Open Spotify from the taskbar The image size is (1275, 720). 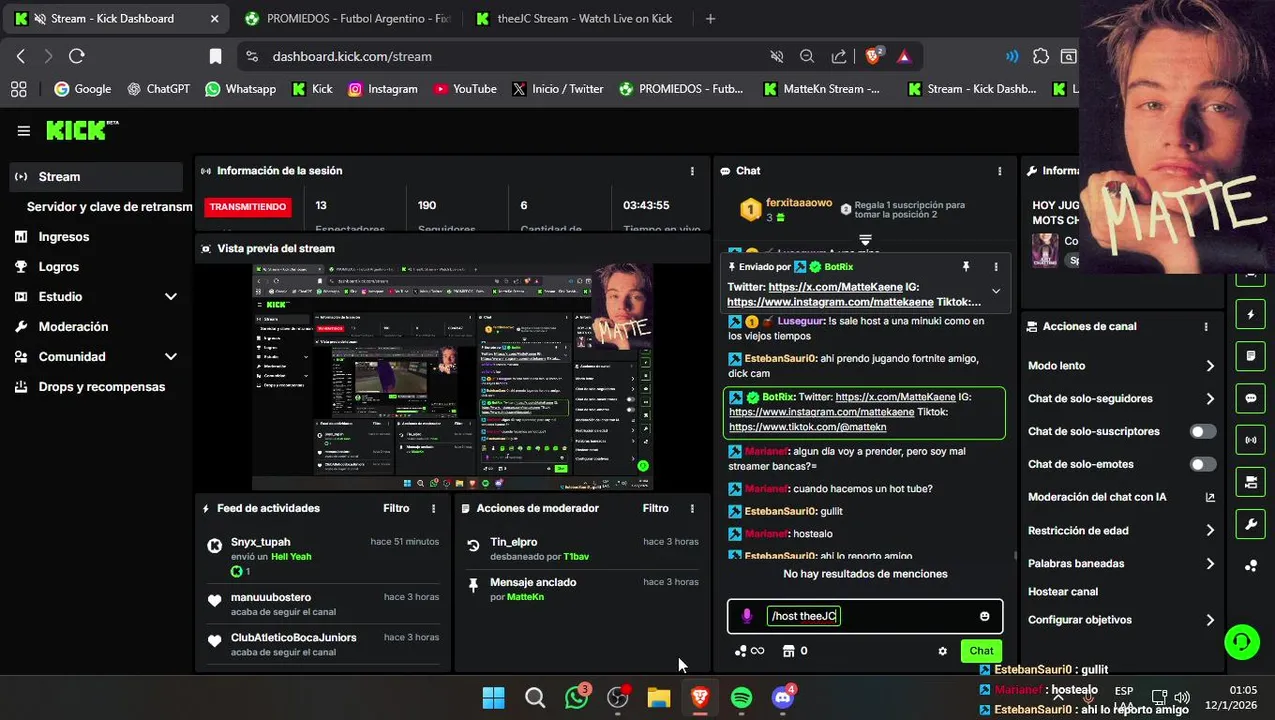pyautogui.click(x=741, y=698)
